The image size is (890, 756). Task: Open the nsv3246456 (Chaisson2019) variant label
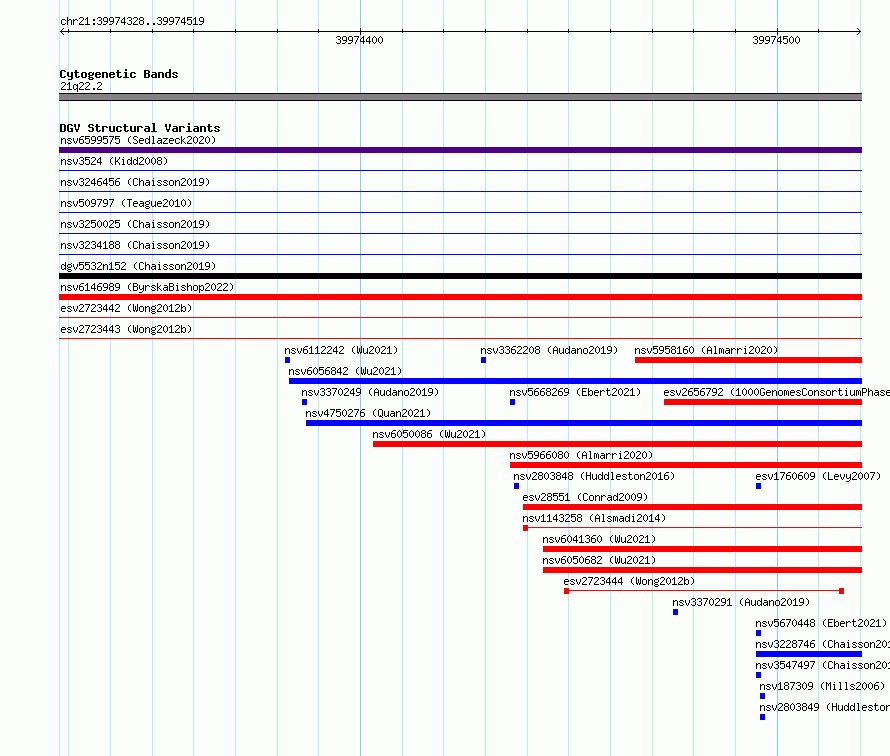[x=135, y=182]
